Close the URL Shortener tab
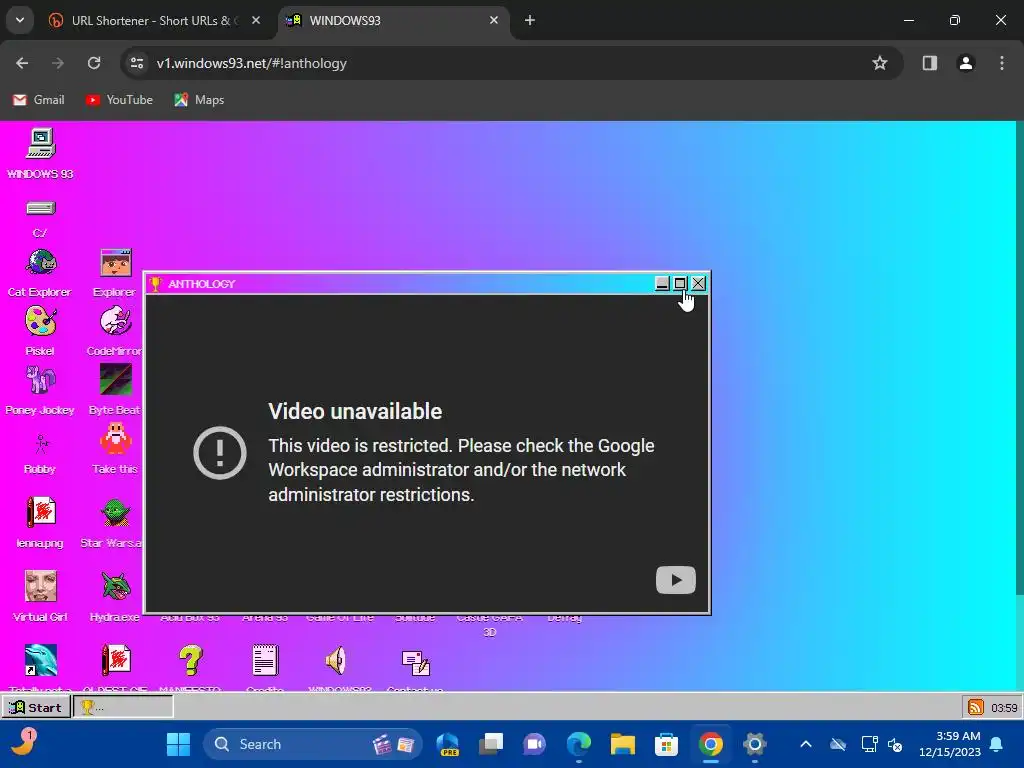Screen dimensions: 1024x768 pos(256,20)
